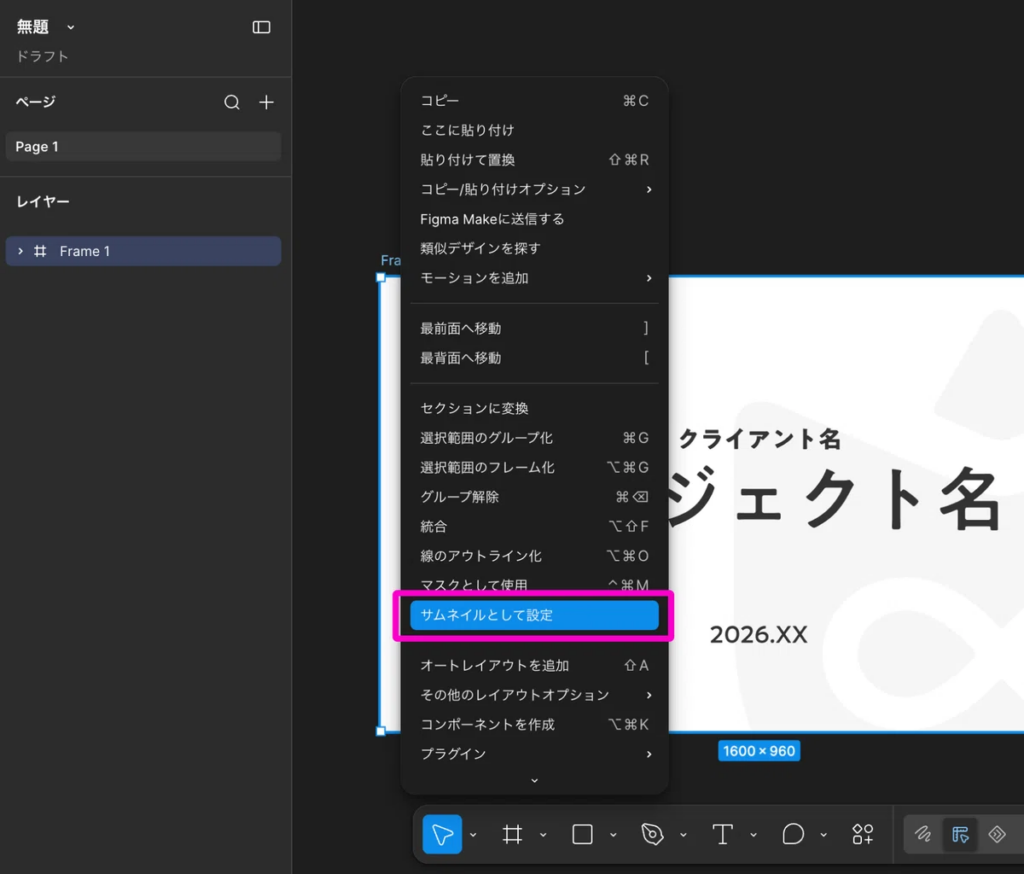Screen dimensions: 1024x874
Task: Select the Comment tool
Action: [x=793, y=834]
